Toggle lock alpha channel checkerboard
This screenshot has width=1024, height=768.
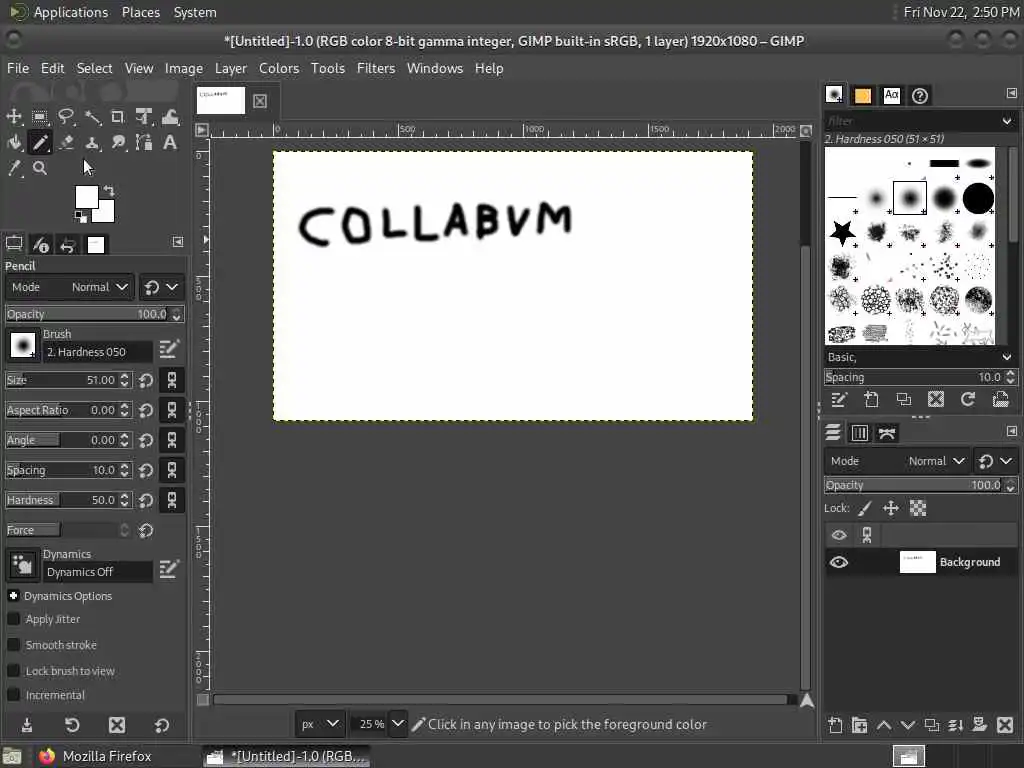coord(918,508)
